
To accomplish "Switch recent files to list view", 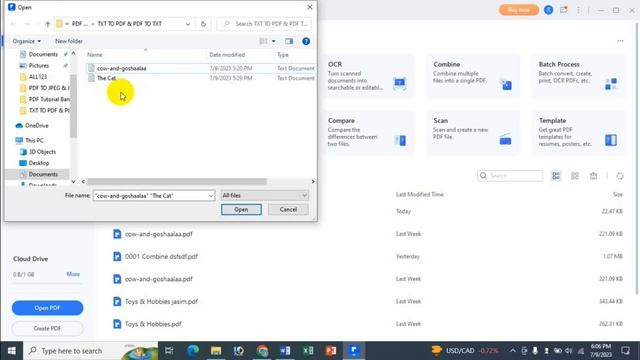I will click(x=556, y=176).
